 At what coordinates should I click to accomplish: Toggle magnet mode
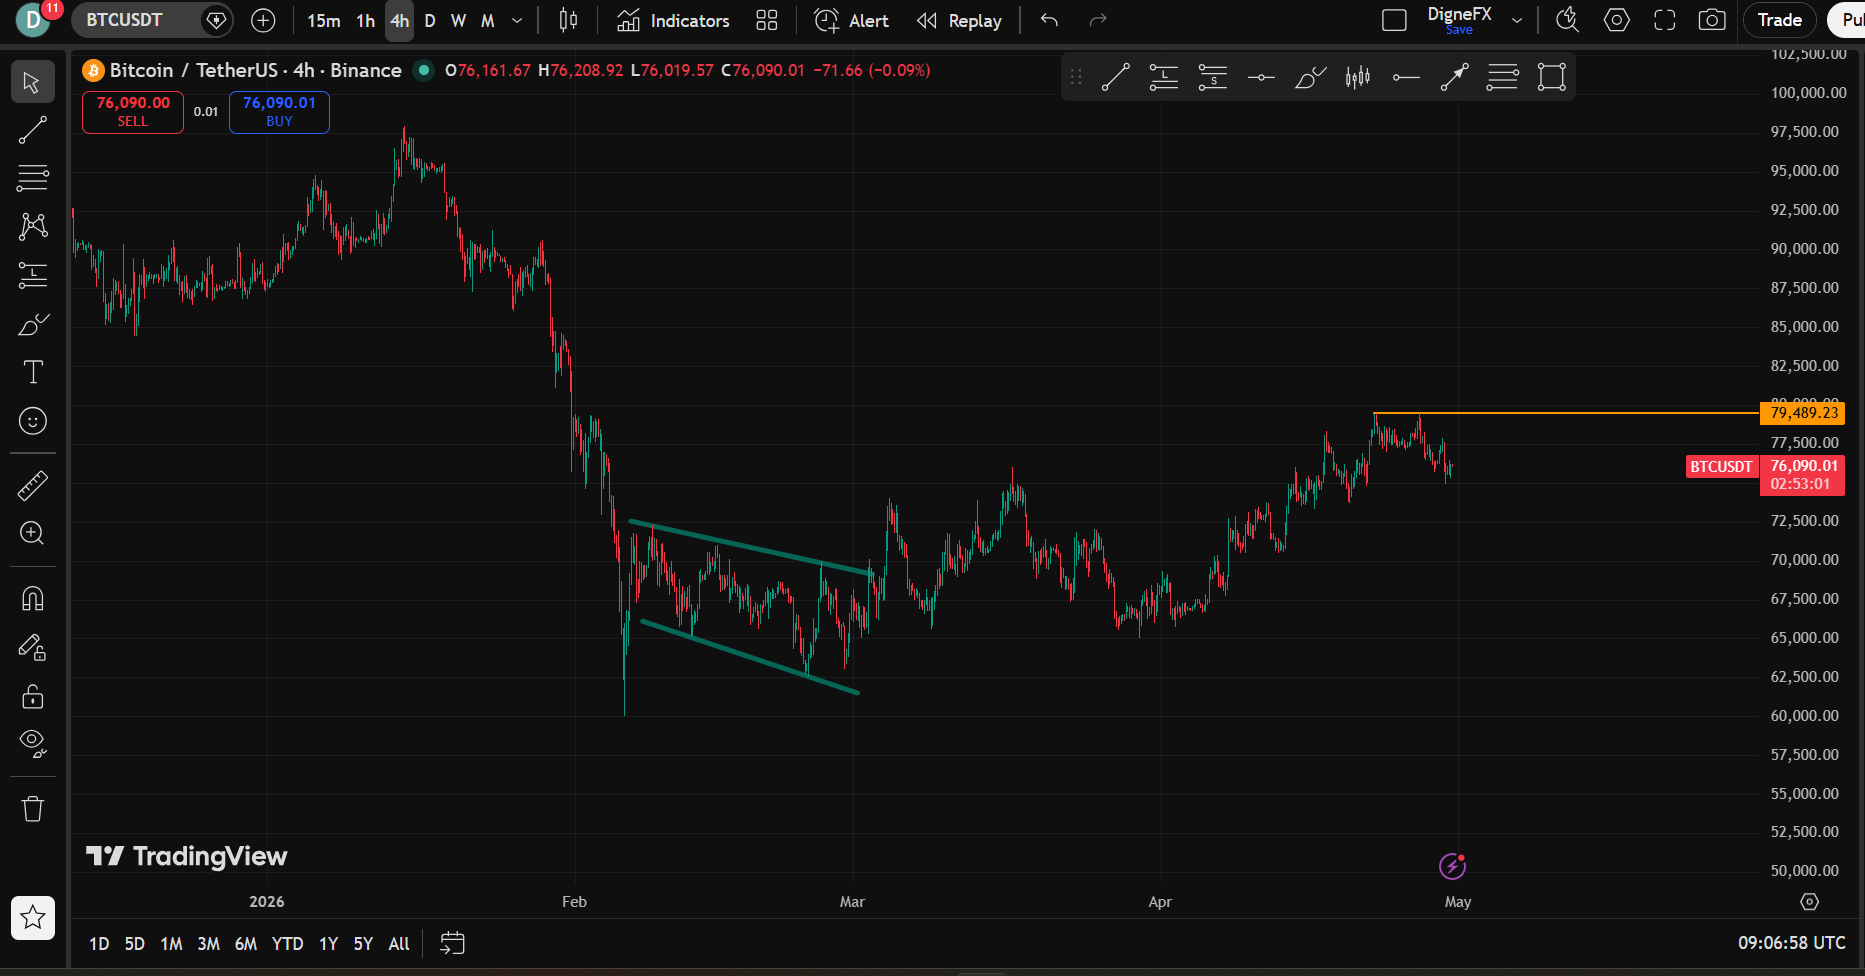pos(32,599)
